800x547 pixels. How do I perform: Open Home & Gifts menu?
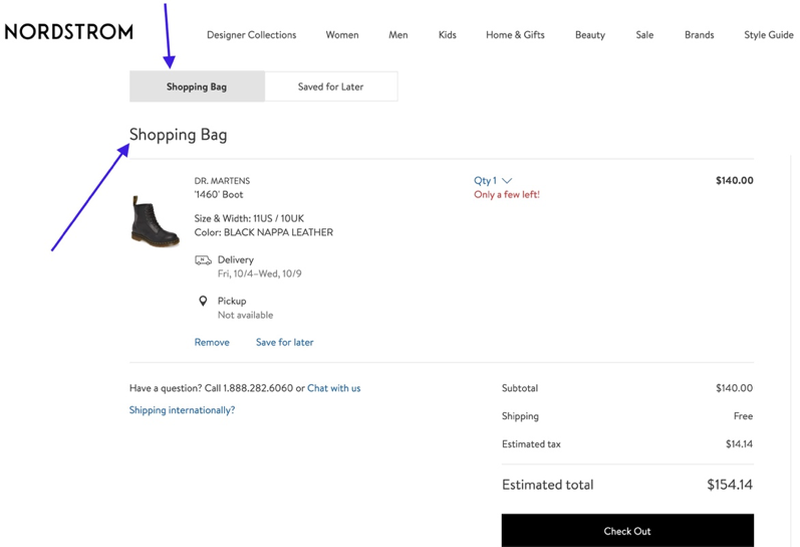pos(515,35)
